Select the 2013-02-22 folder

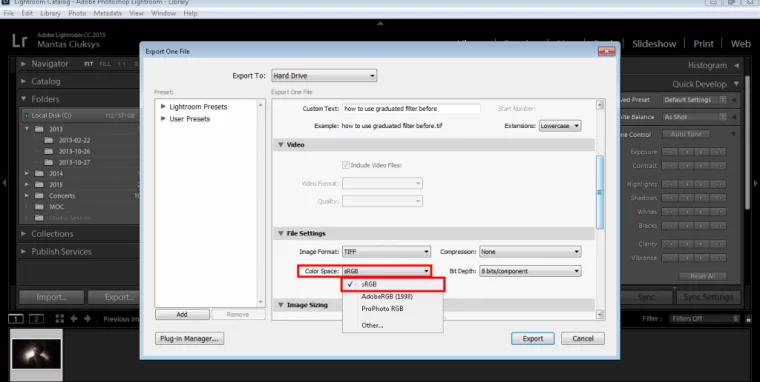click(74, 140)
